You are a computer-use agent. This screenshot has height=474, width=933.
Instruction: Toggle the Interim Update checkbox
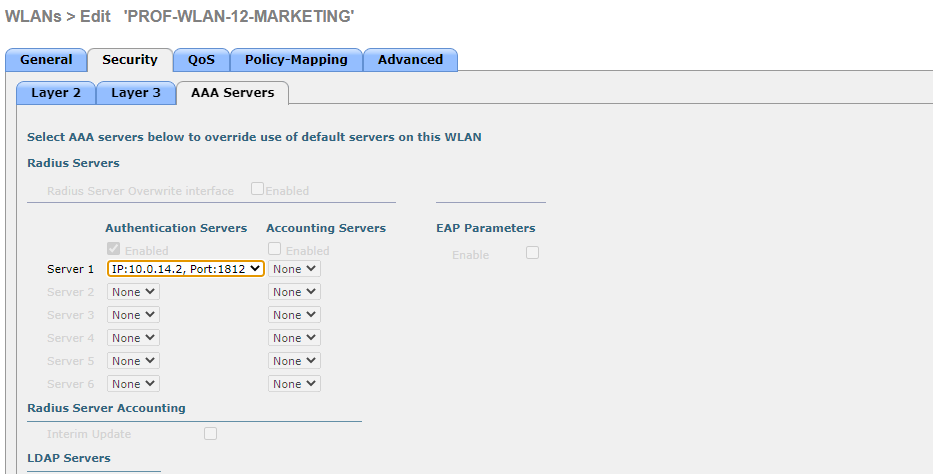click(210, 433)
